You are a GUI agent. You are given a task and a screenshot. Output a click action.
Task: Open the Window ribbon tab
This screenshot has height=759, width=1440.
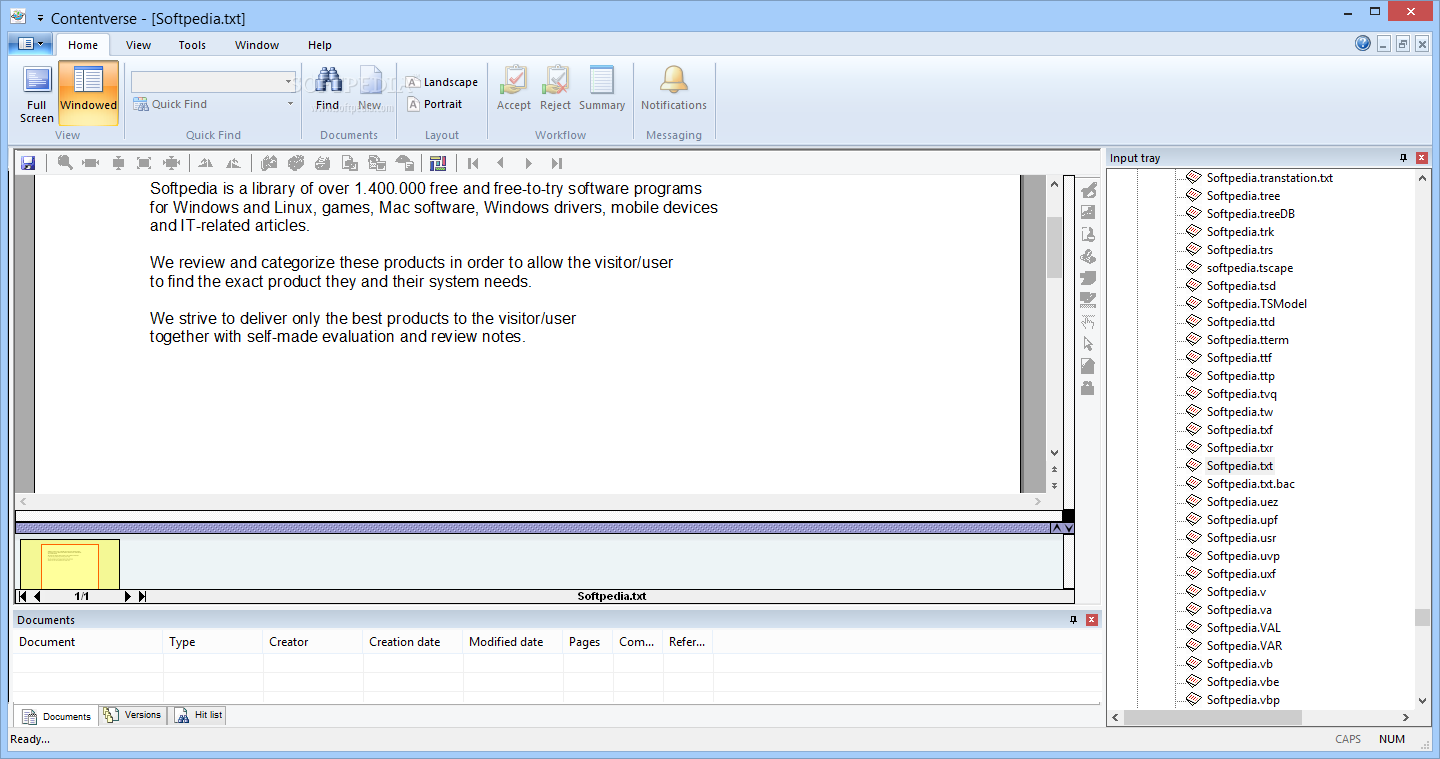tap(257, 45)
